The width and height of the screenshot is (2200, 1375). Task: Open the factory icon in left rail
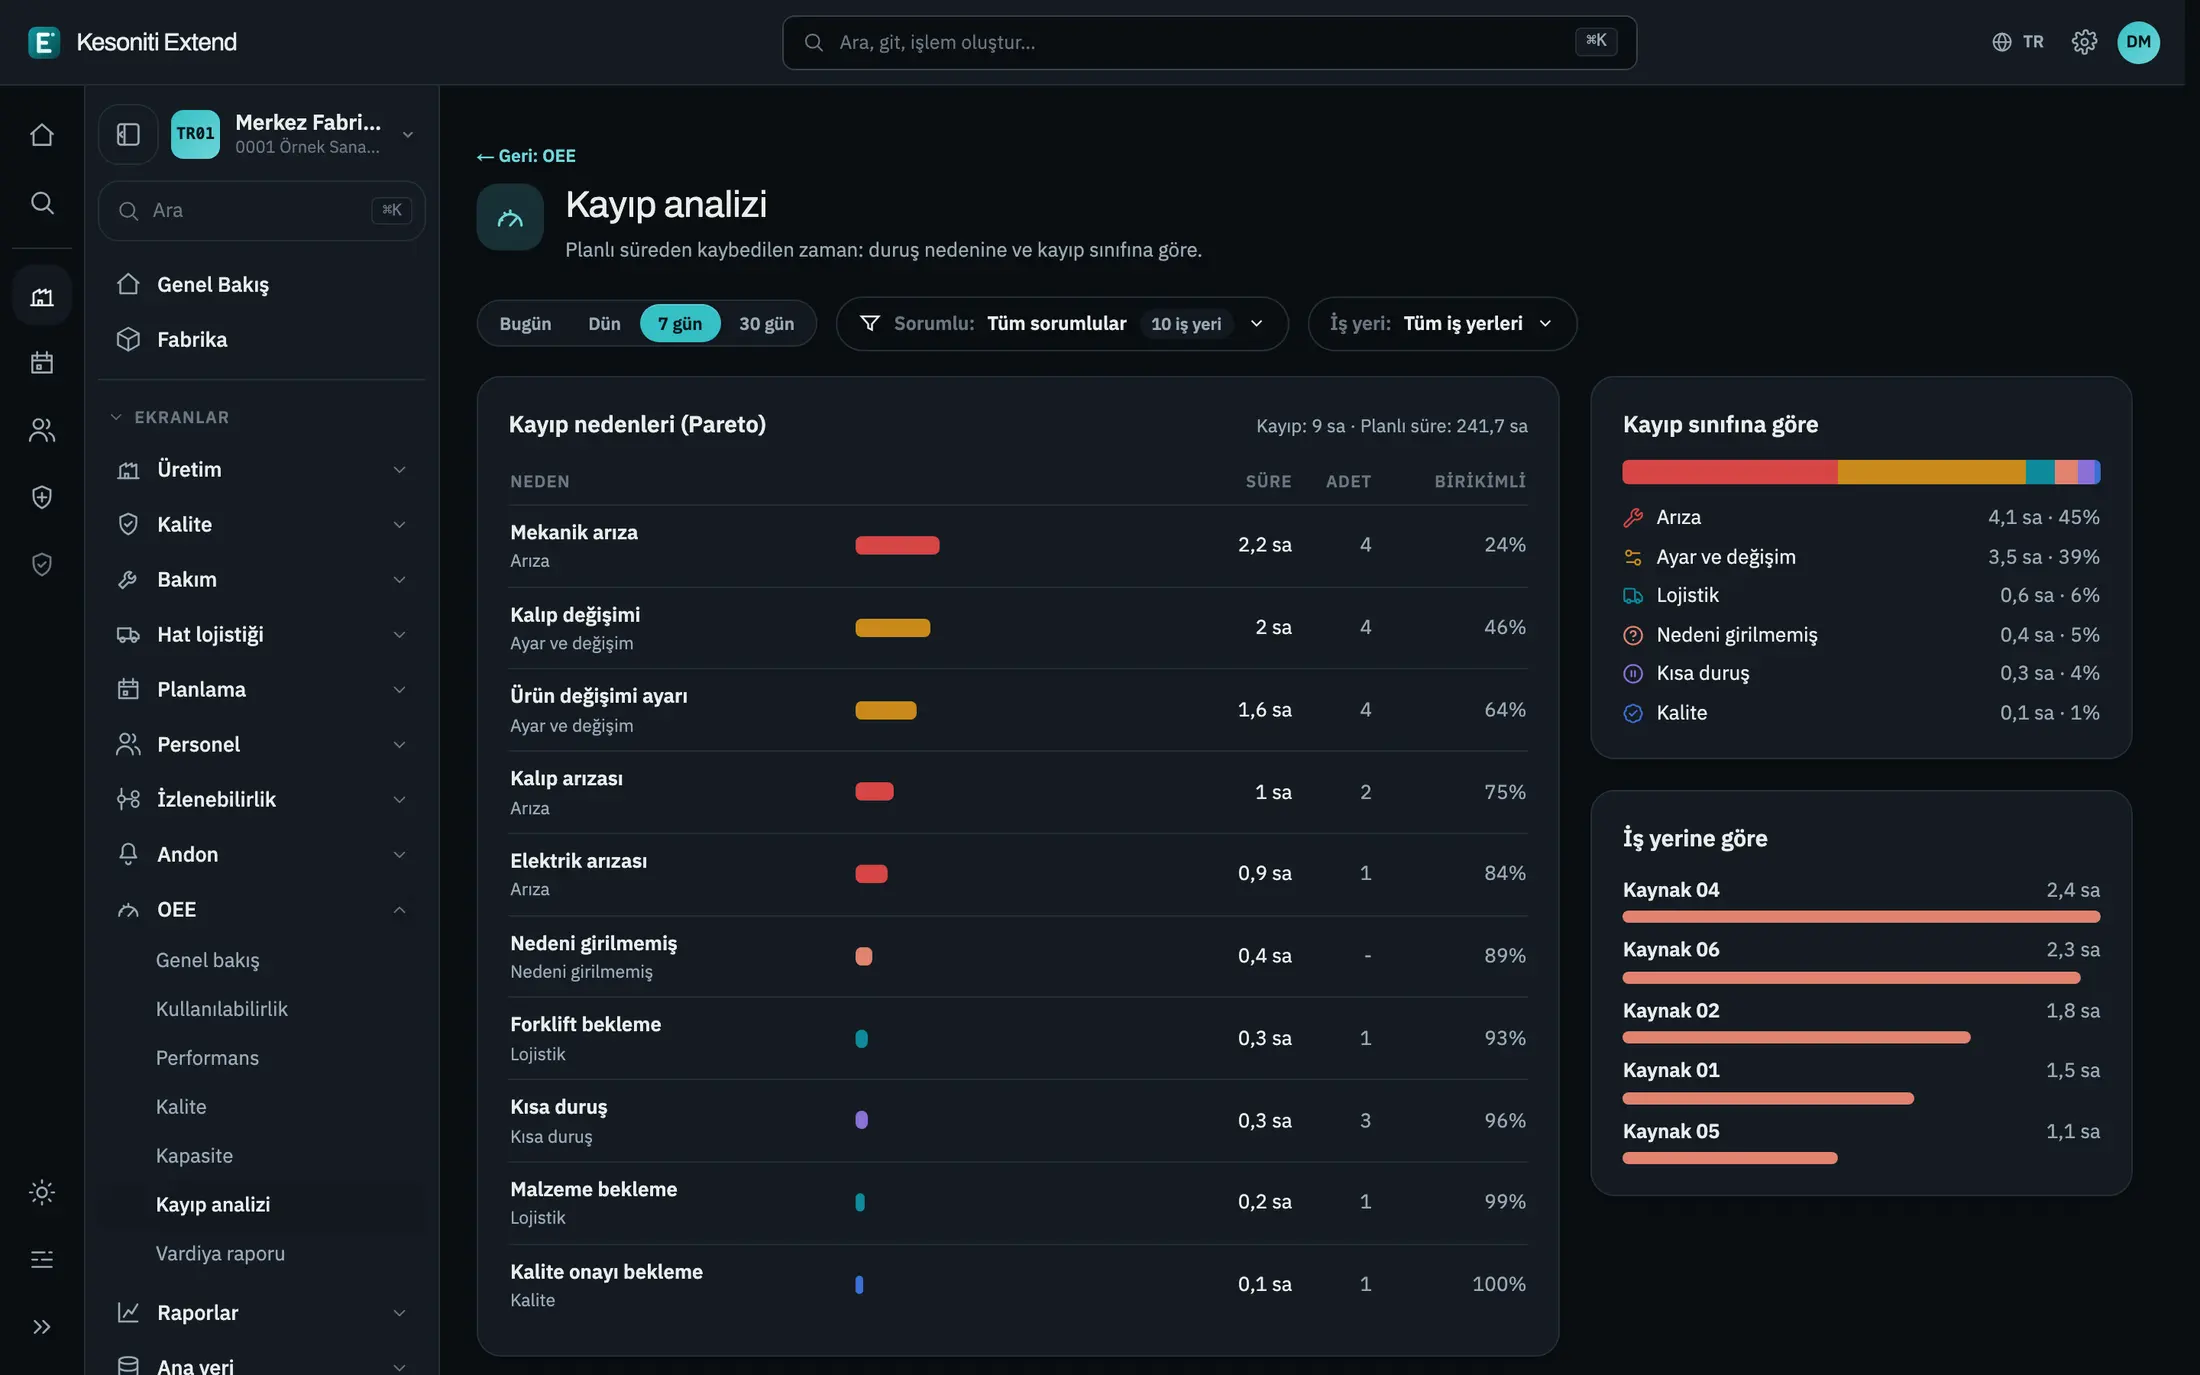click(x=42, y=296)
